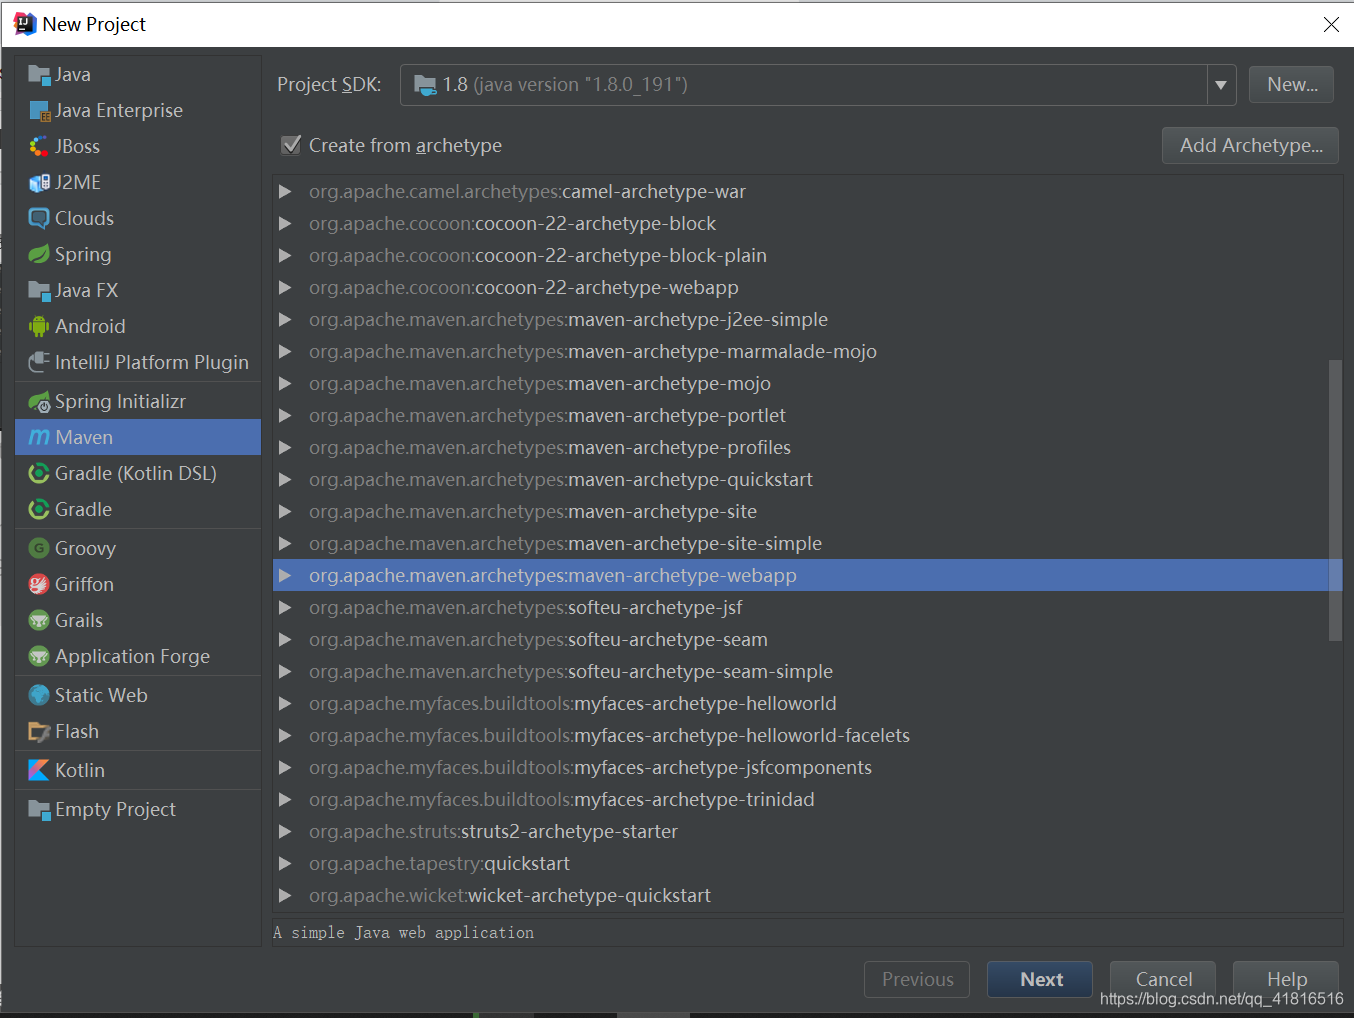
Task: Click the J2ME icon
Action: [x=39, y=182]
